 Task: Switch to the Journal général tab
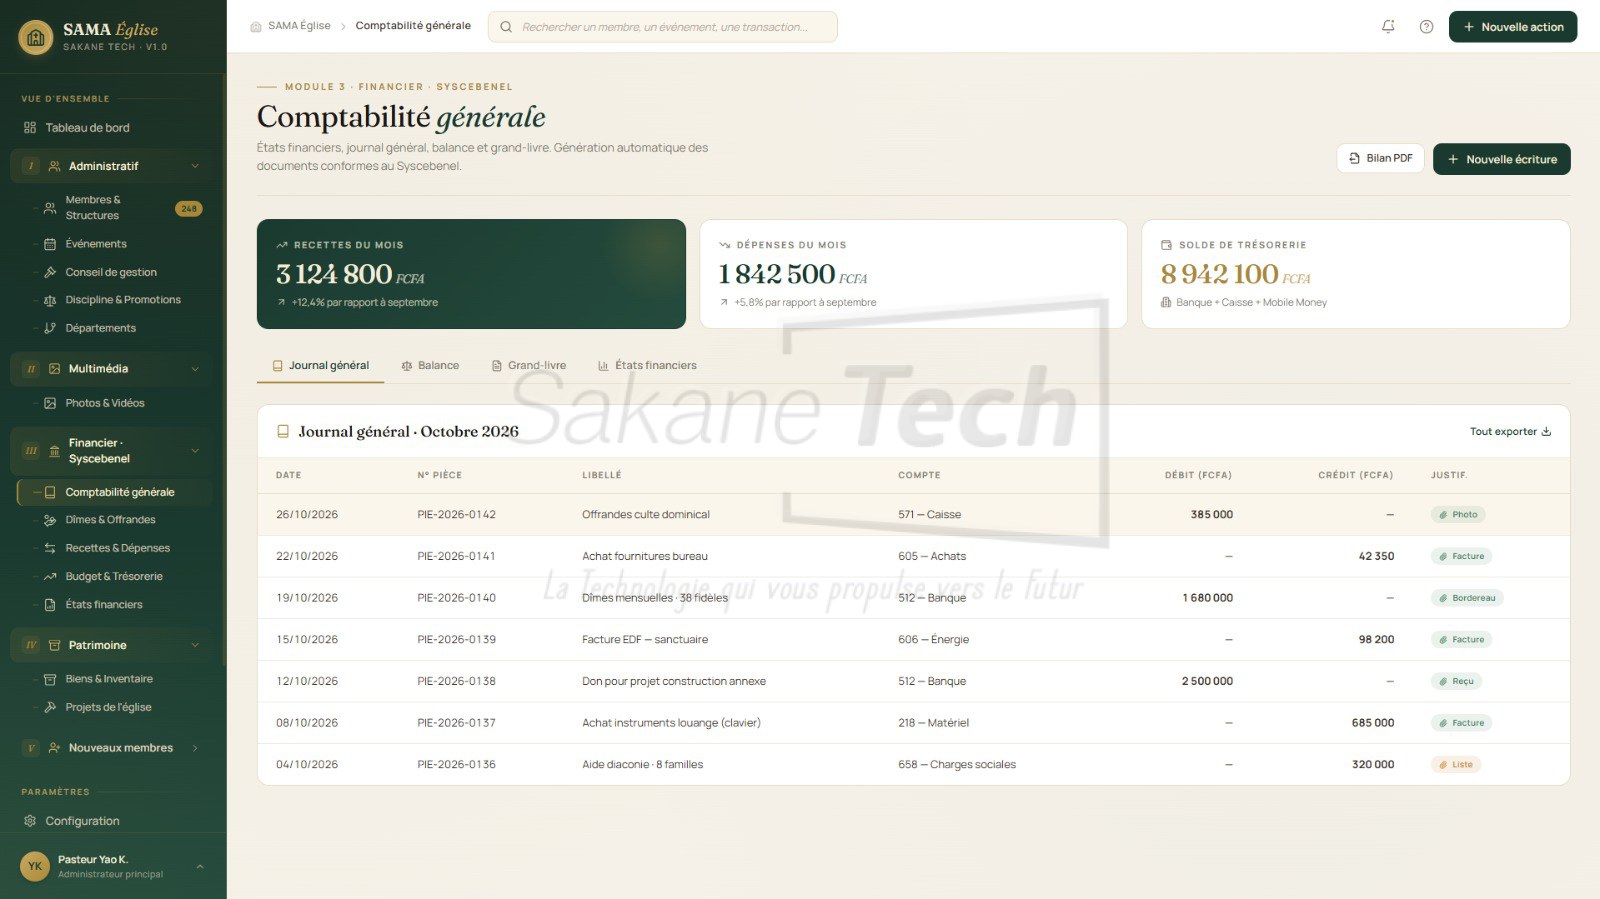click(x=321, y=366)
